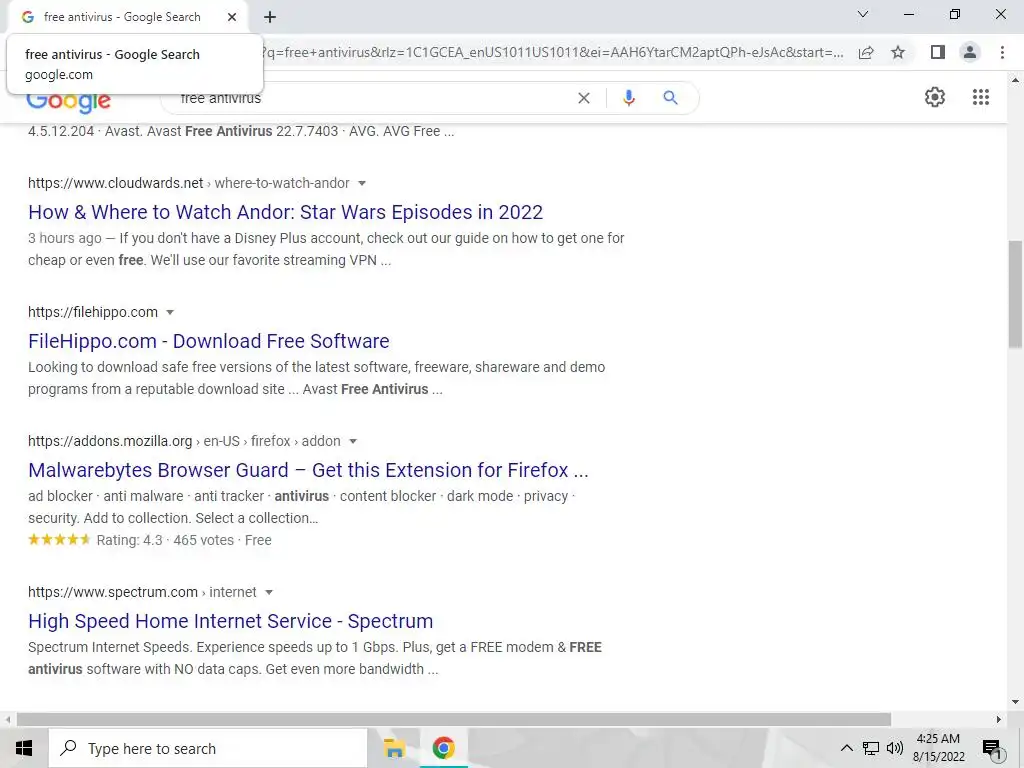Click the browser address bar URL
This screenshot has height=768, width=1024.
(x=552, y=52)
